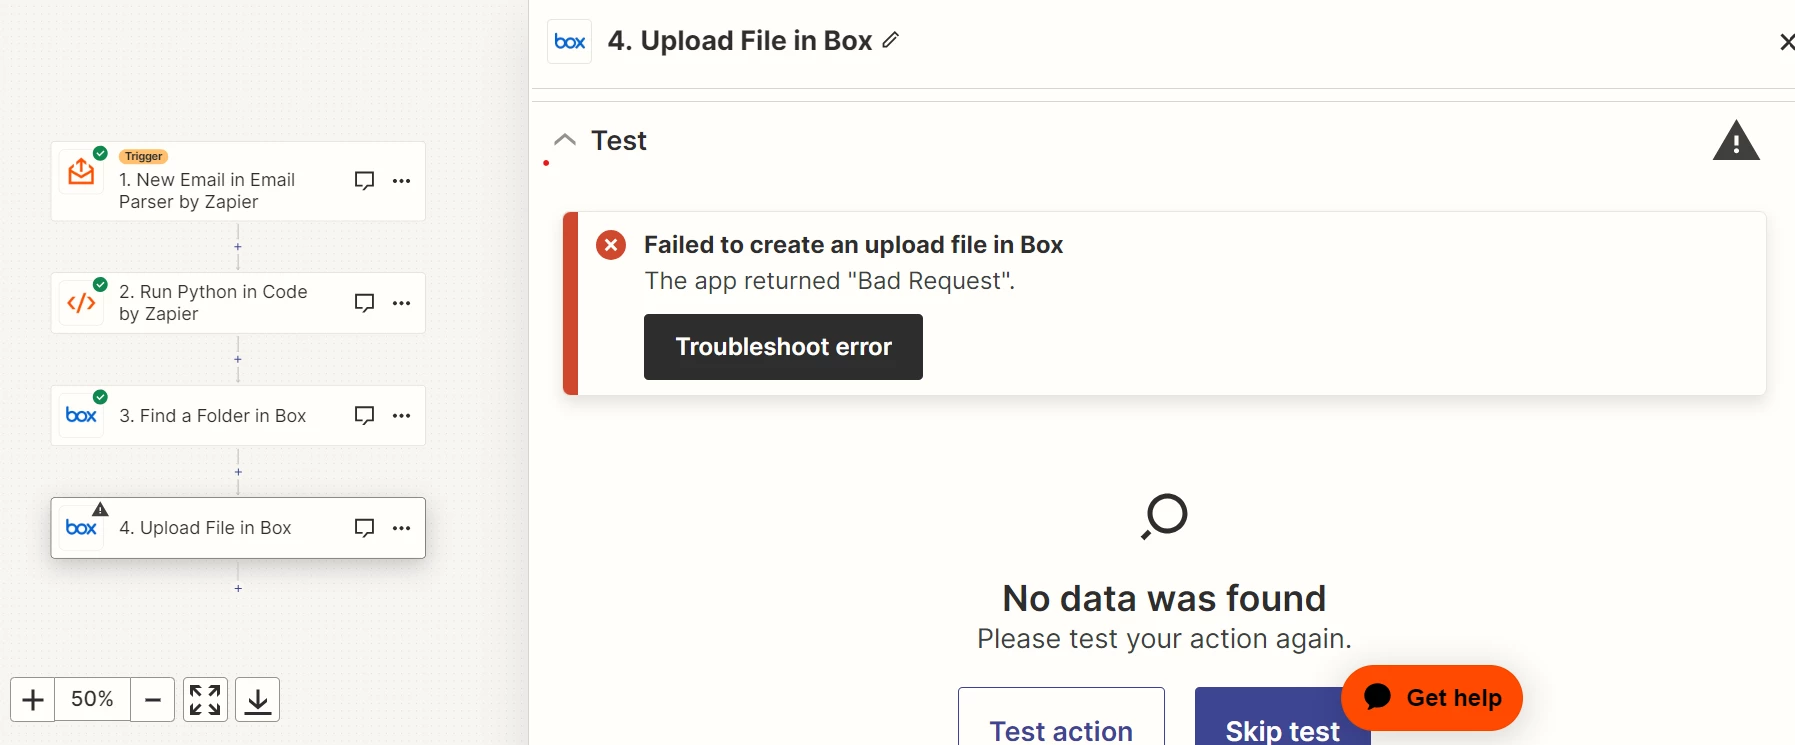Click 'The app returned Bad Request' text

tap(829, 281)
